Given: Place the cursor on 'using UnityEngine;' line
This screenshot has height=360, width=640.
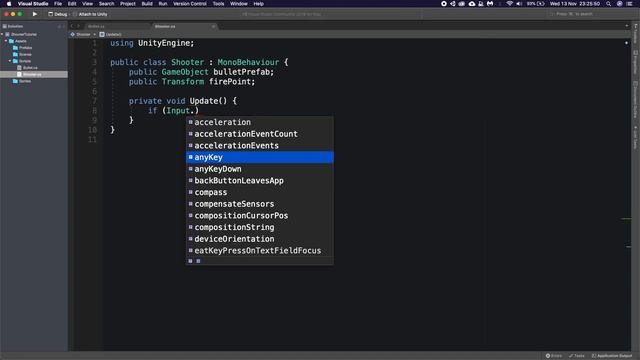Looking at the screenshot, I should click(152, 43).
